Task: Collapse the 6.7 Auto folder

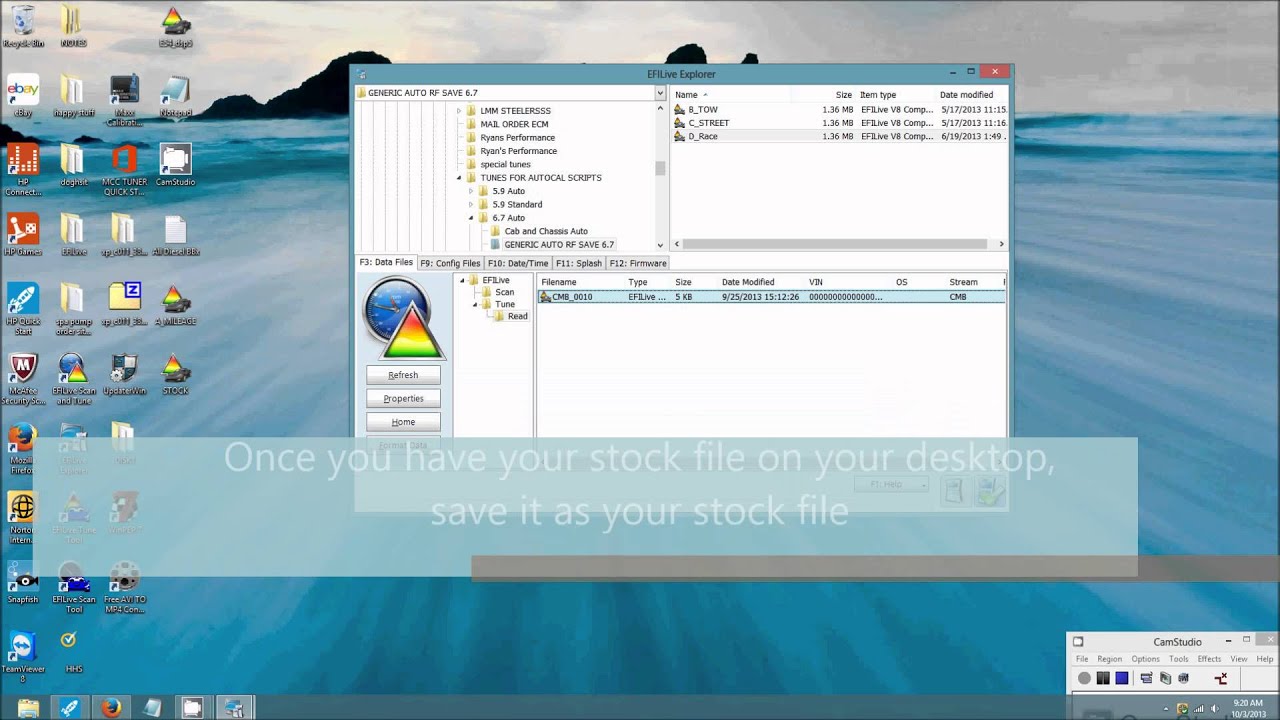Action: click(471, 218)
